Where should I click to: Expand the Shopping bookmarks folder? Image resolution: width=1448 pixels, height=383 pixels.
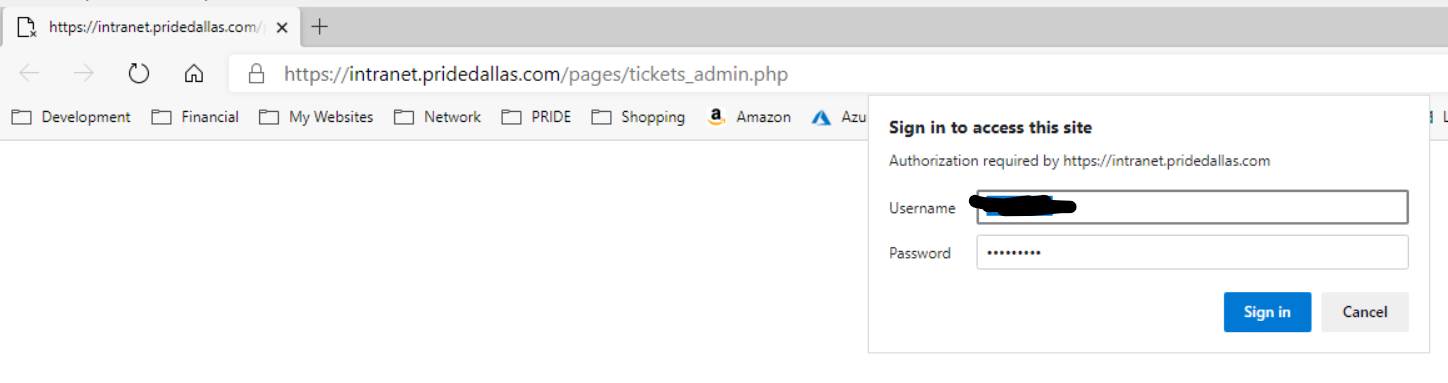638,117
